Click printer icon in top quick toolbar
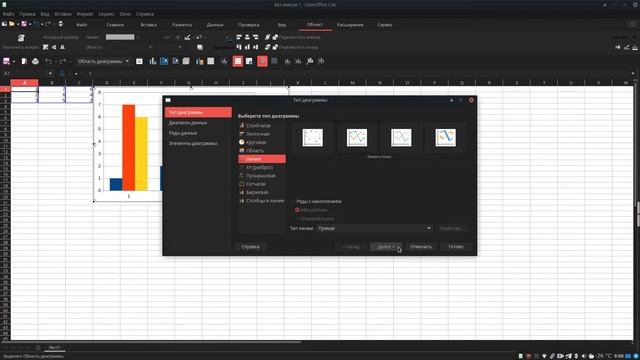Image resolution: width=640 pixels, height=360 pixels. coord(60,24)
